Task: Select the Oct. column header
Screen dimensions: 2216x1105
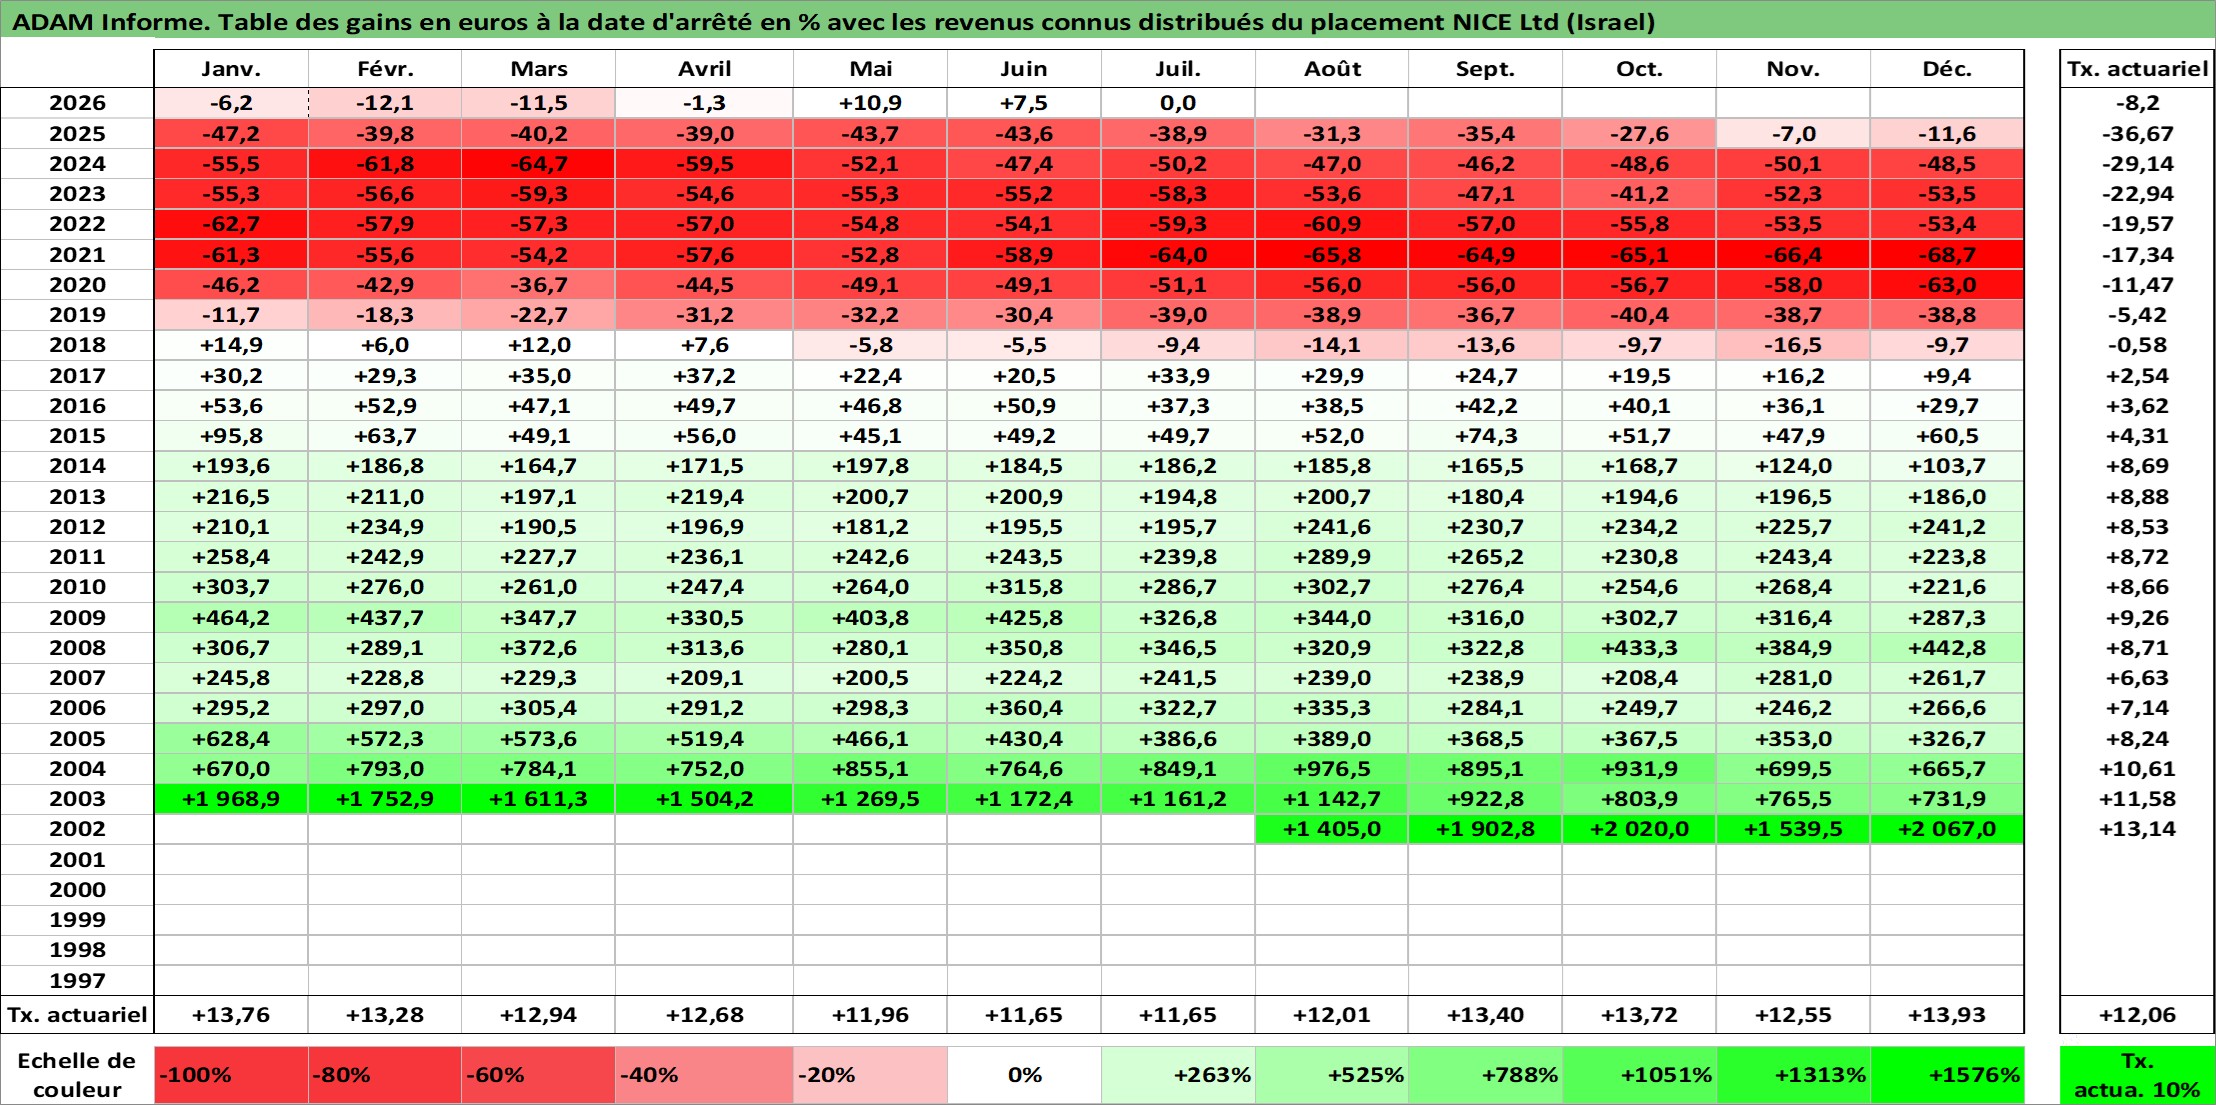Action: pos(1639,69)
